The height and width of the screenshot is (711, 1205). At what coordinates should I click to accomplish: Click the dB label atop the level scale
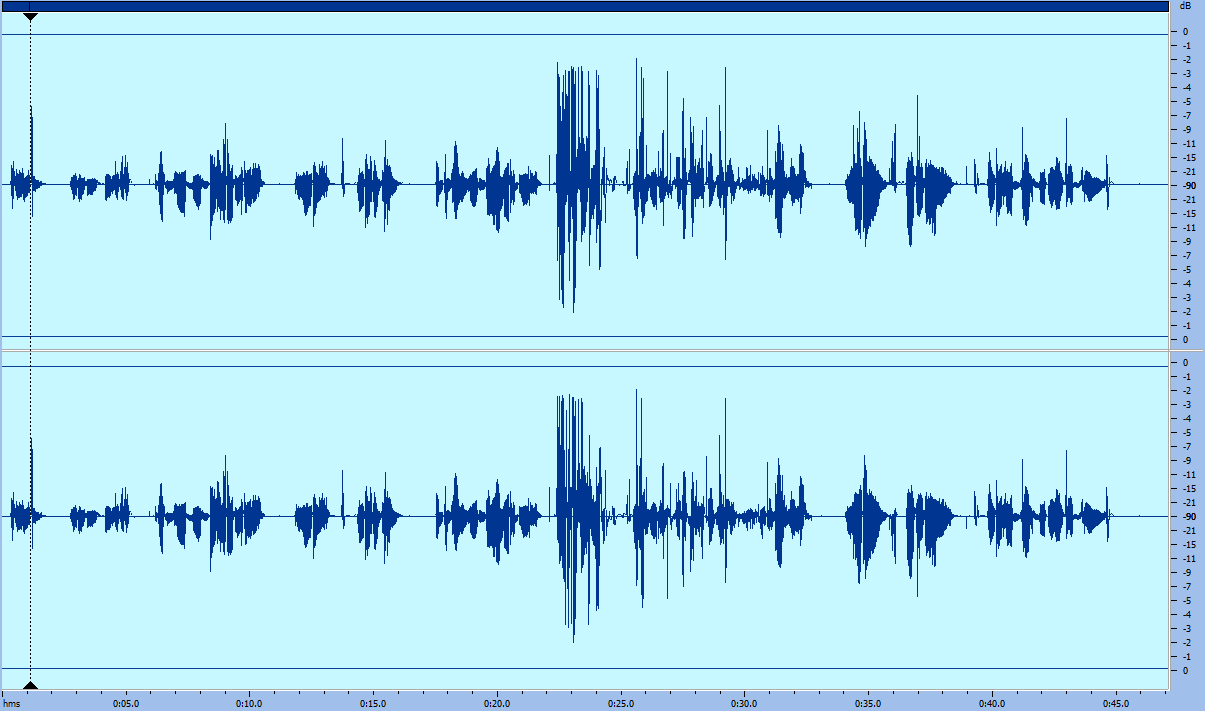(1185, 7)
